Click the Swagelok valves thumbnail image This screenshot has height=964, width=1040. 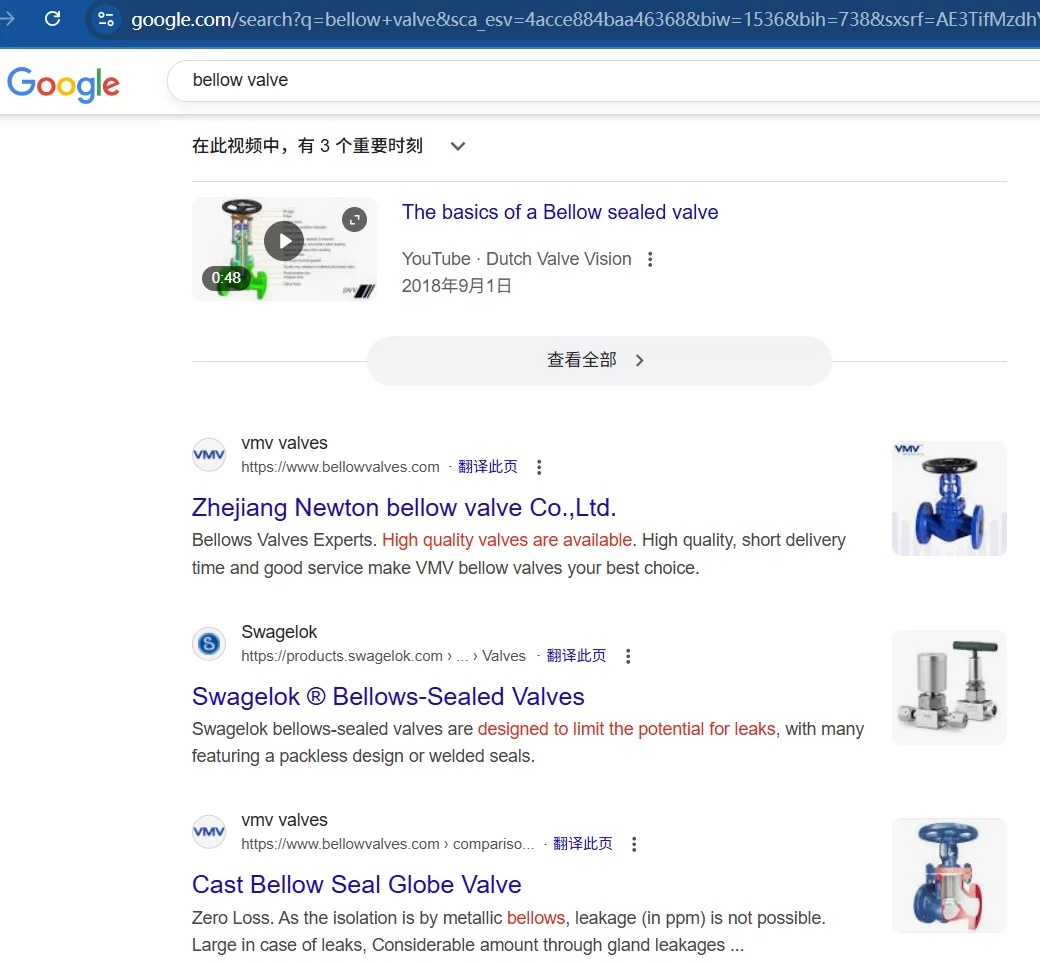point(948,687)
